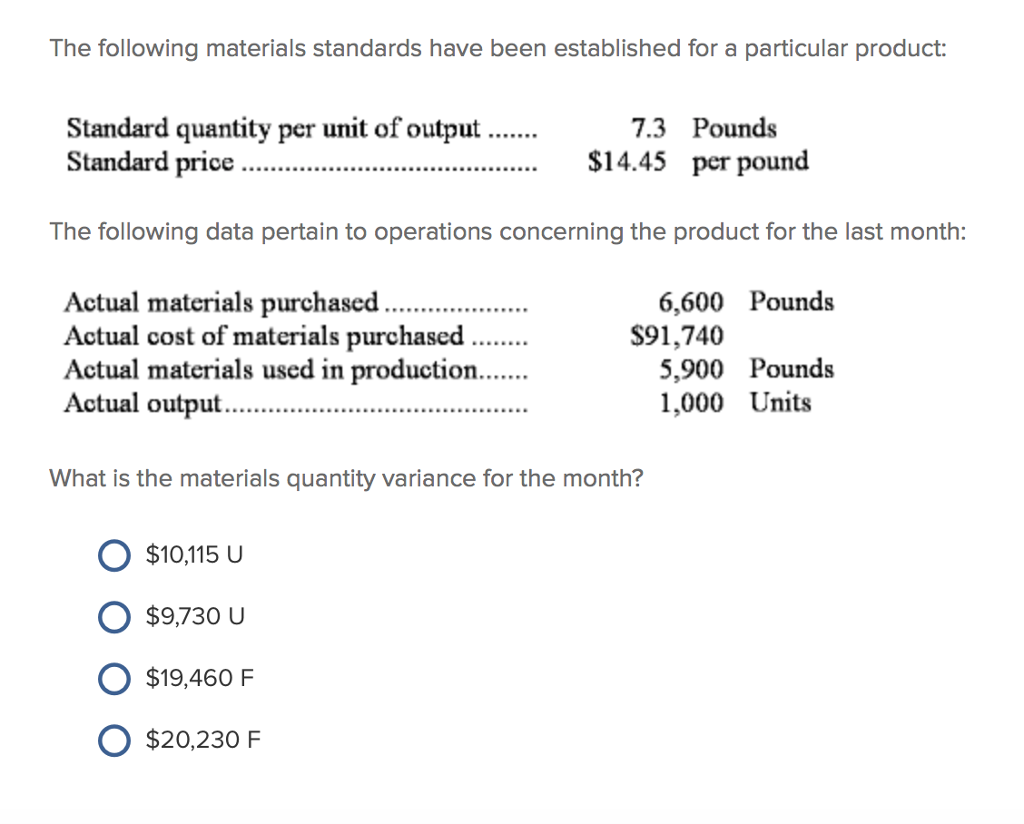Select the $10,115 U answer option
Image resolution: width=1024 pixels, height=824 pixels.
pyautogui.click(x=114, y=555)
